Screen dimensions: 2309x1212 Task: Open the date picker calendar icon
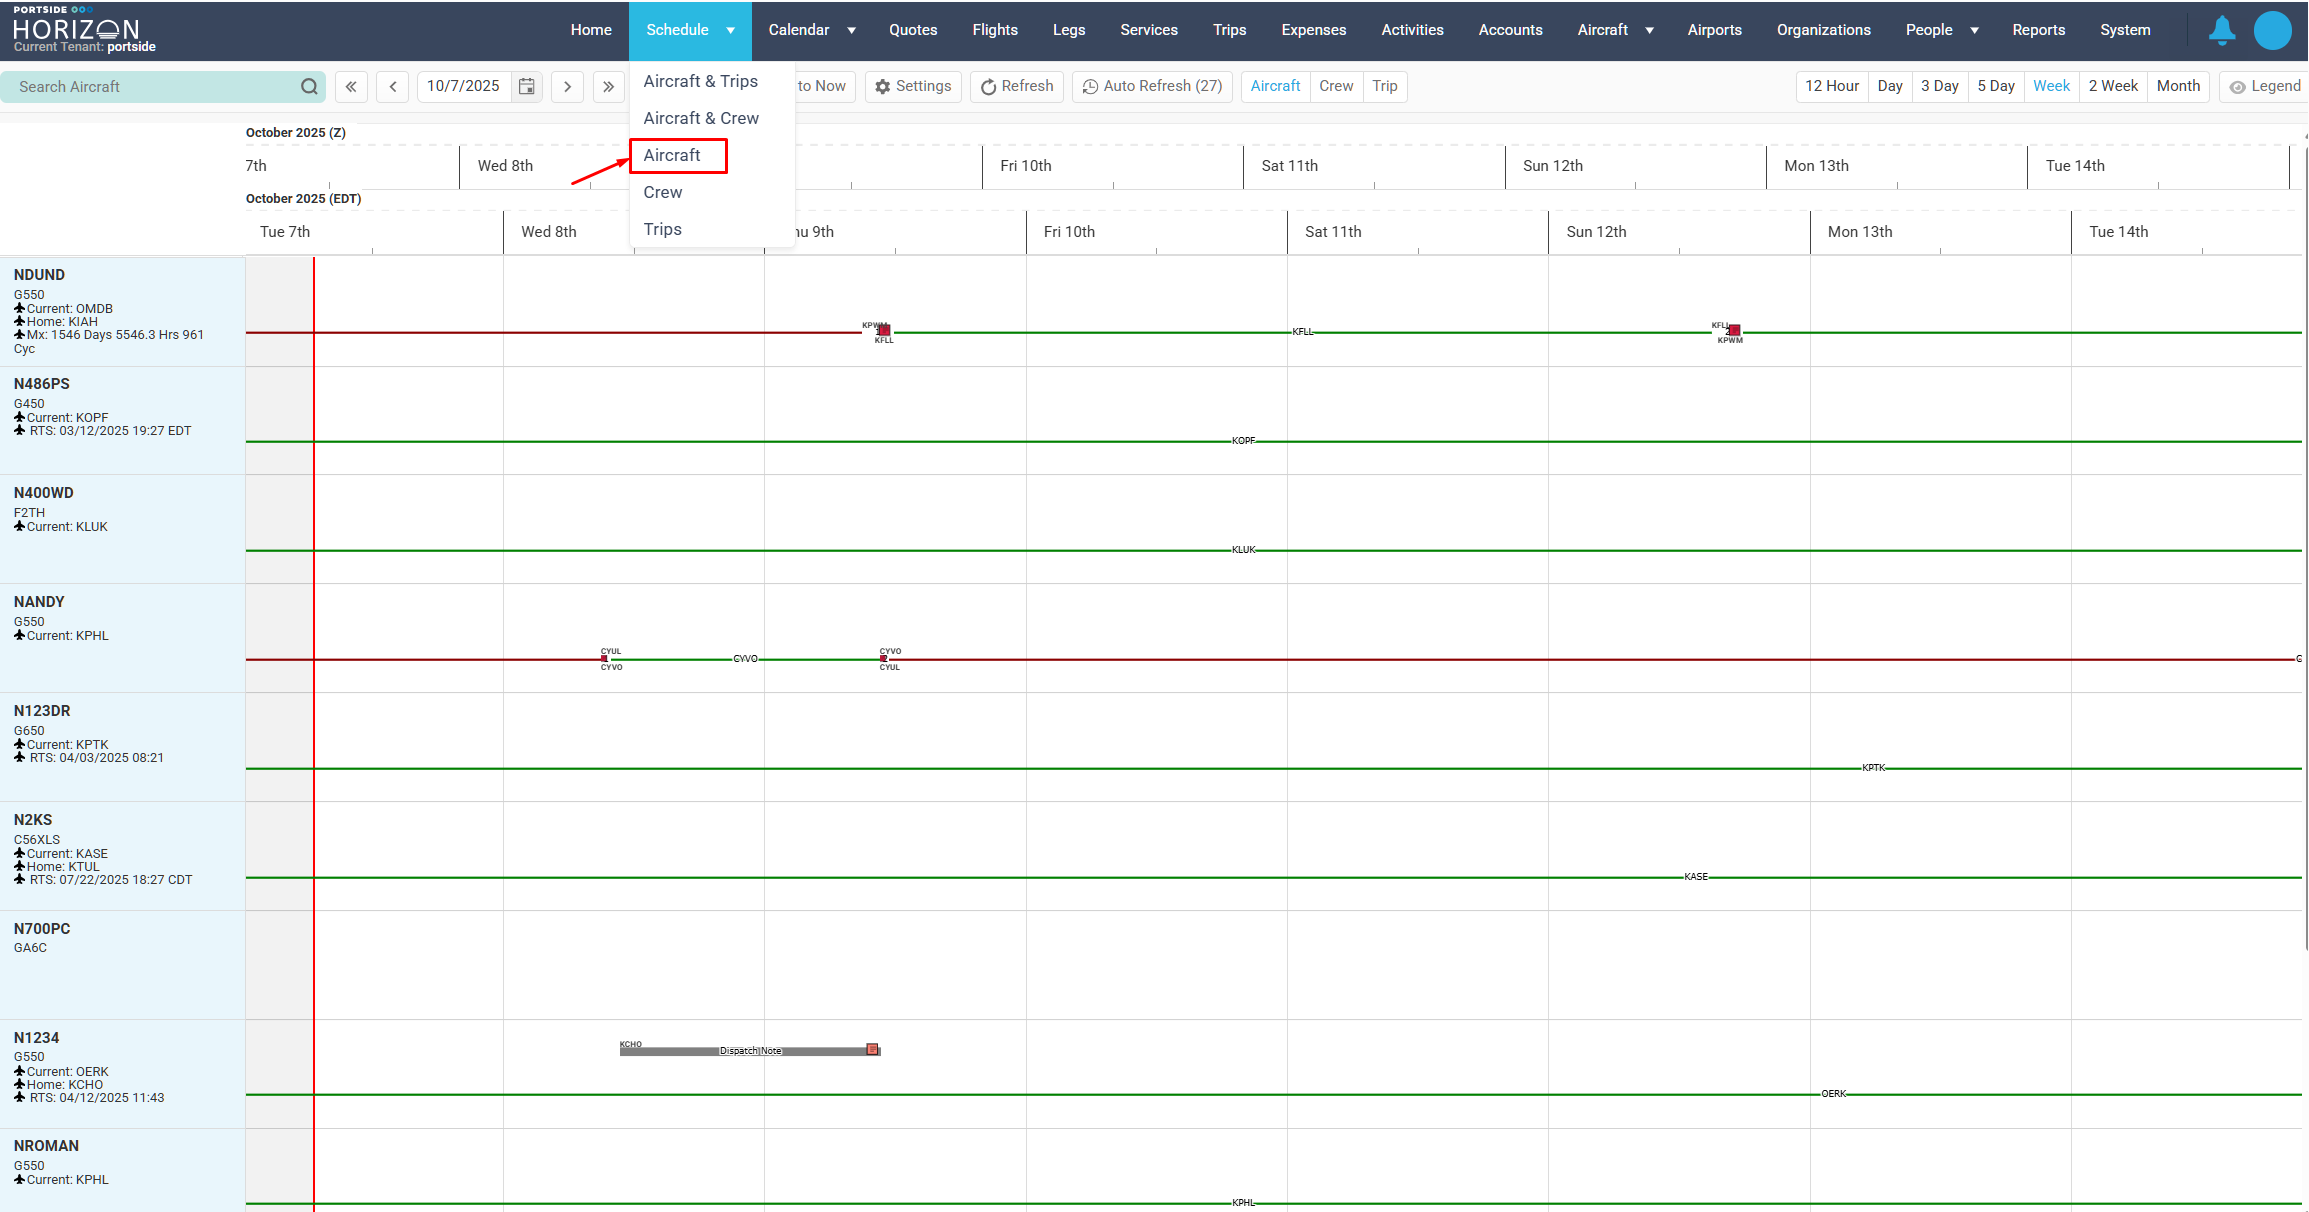(x=527, y=87)
